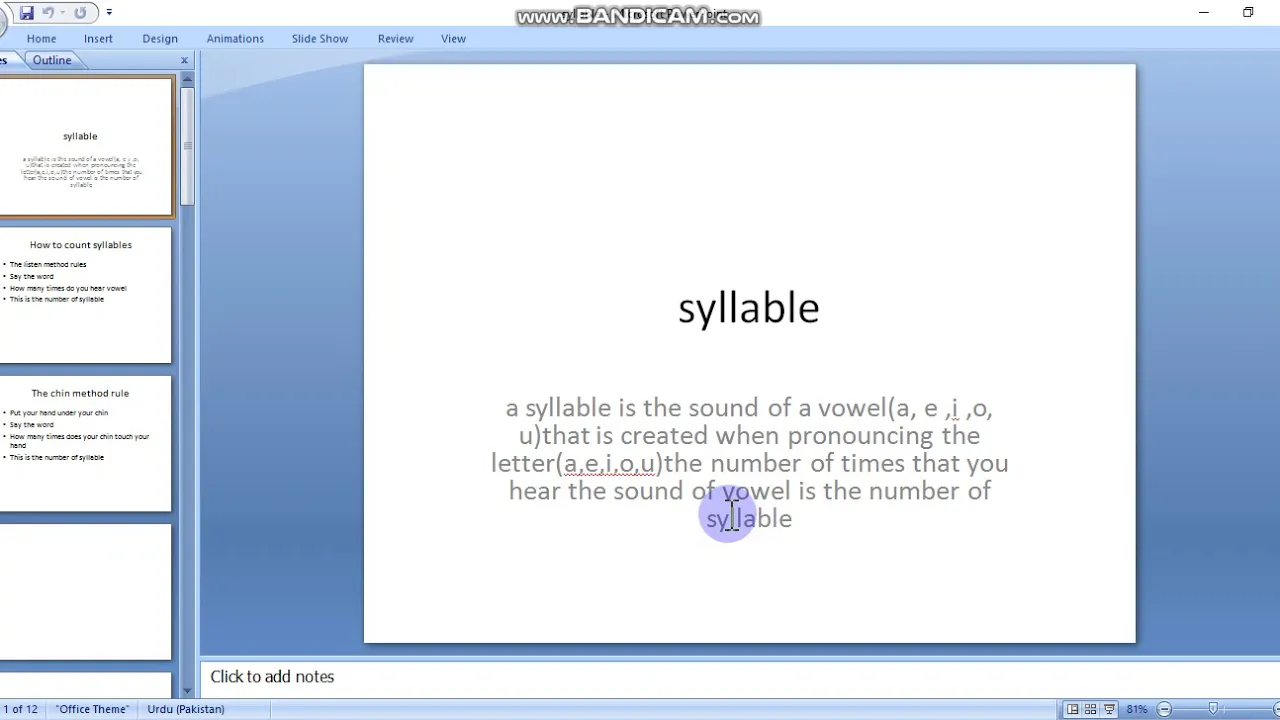Click the slide panel scrollbar down arrow
Screen dimensions: 1280x720
click(x=187, y=690)
